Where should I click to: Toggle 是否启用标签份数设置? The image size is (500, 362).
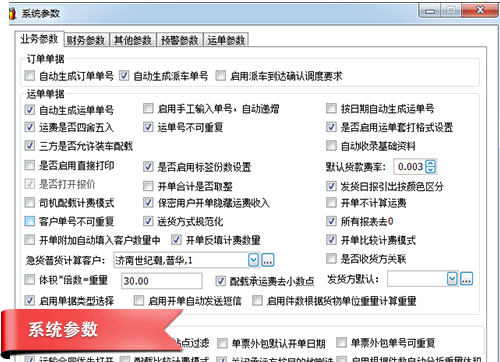click(148, 167)
